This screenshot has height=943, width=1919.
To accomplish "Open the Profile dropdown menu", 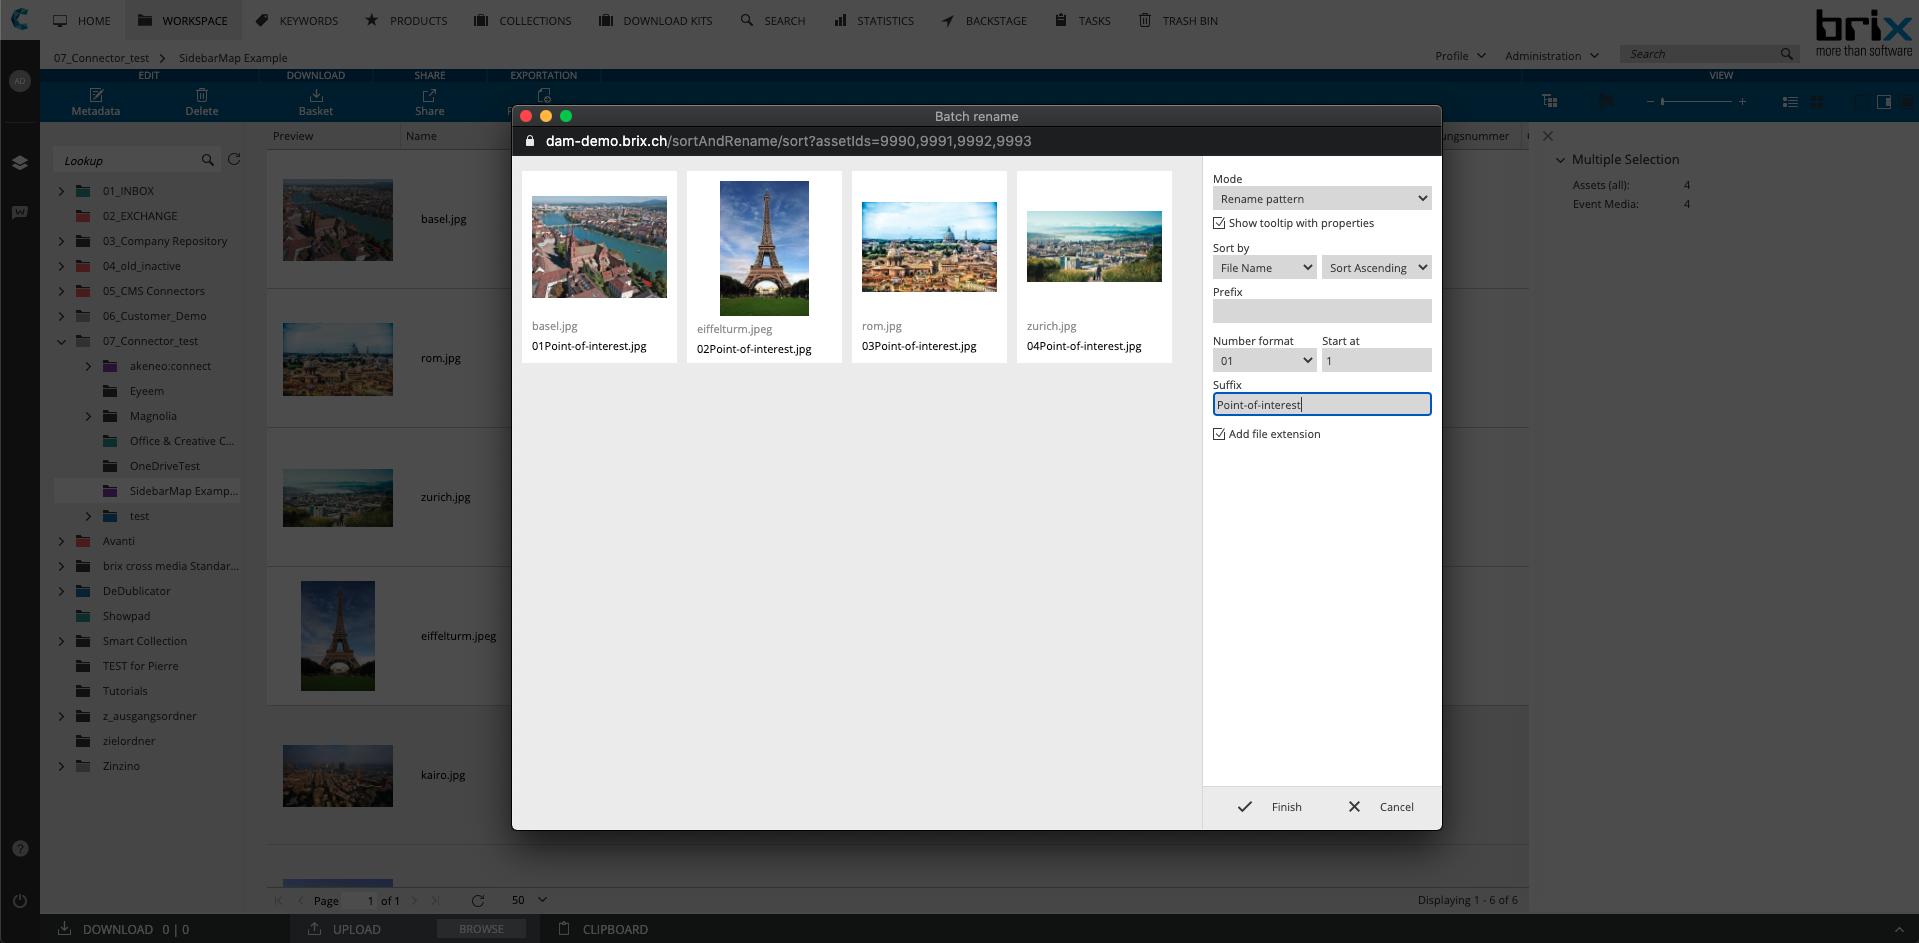I will [1460, 56].
